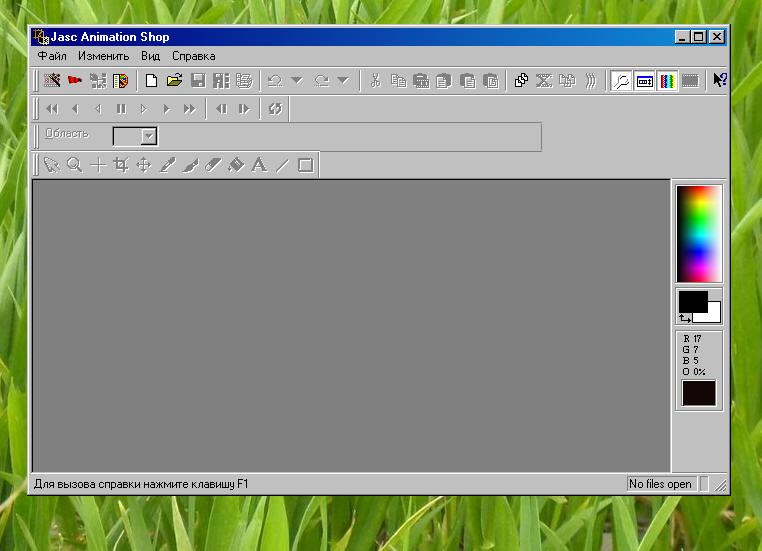Screen dimensions: 762x551
Task: Toggle the wrench tool options palette button
Action: point(622,81)
